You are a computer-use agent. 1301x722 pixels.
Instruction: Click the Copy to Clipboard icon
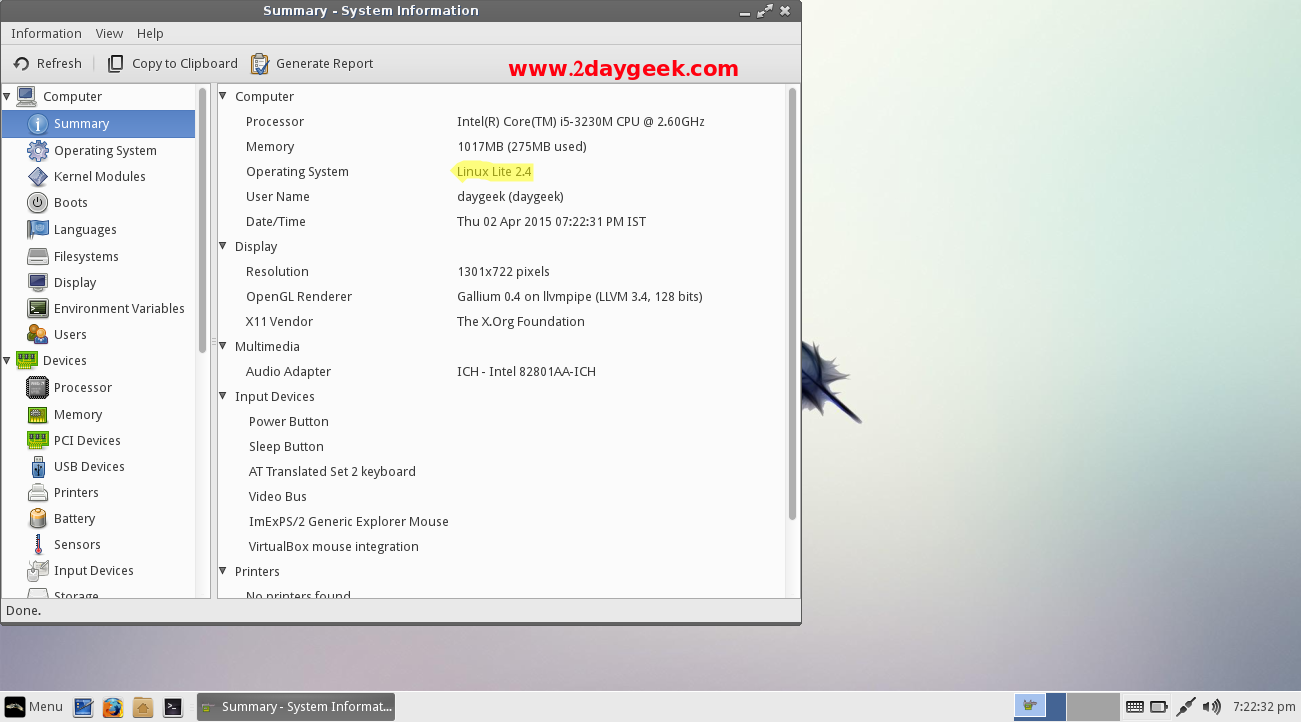pyautogui.click(x=116, y=64)
